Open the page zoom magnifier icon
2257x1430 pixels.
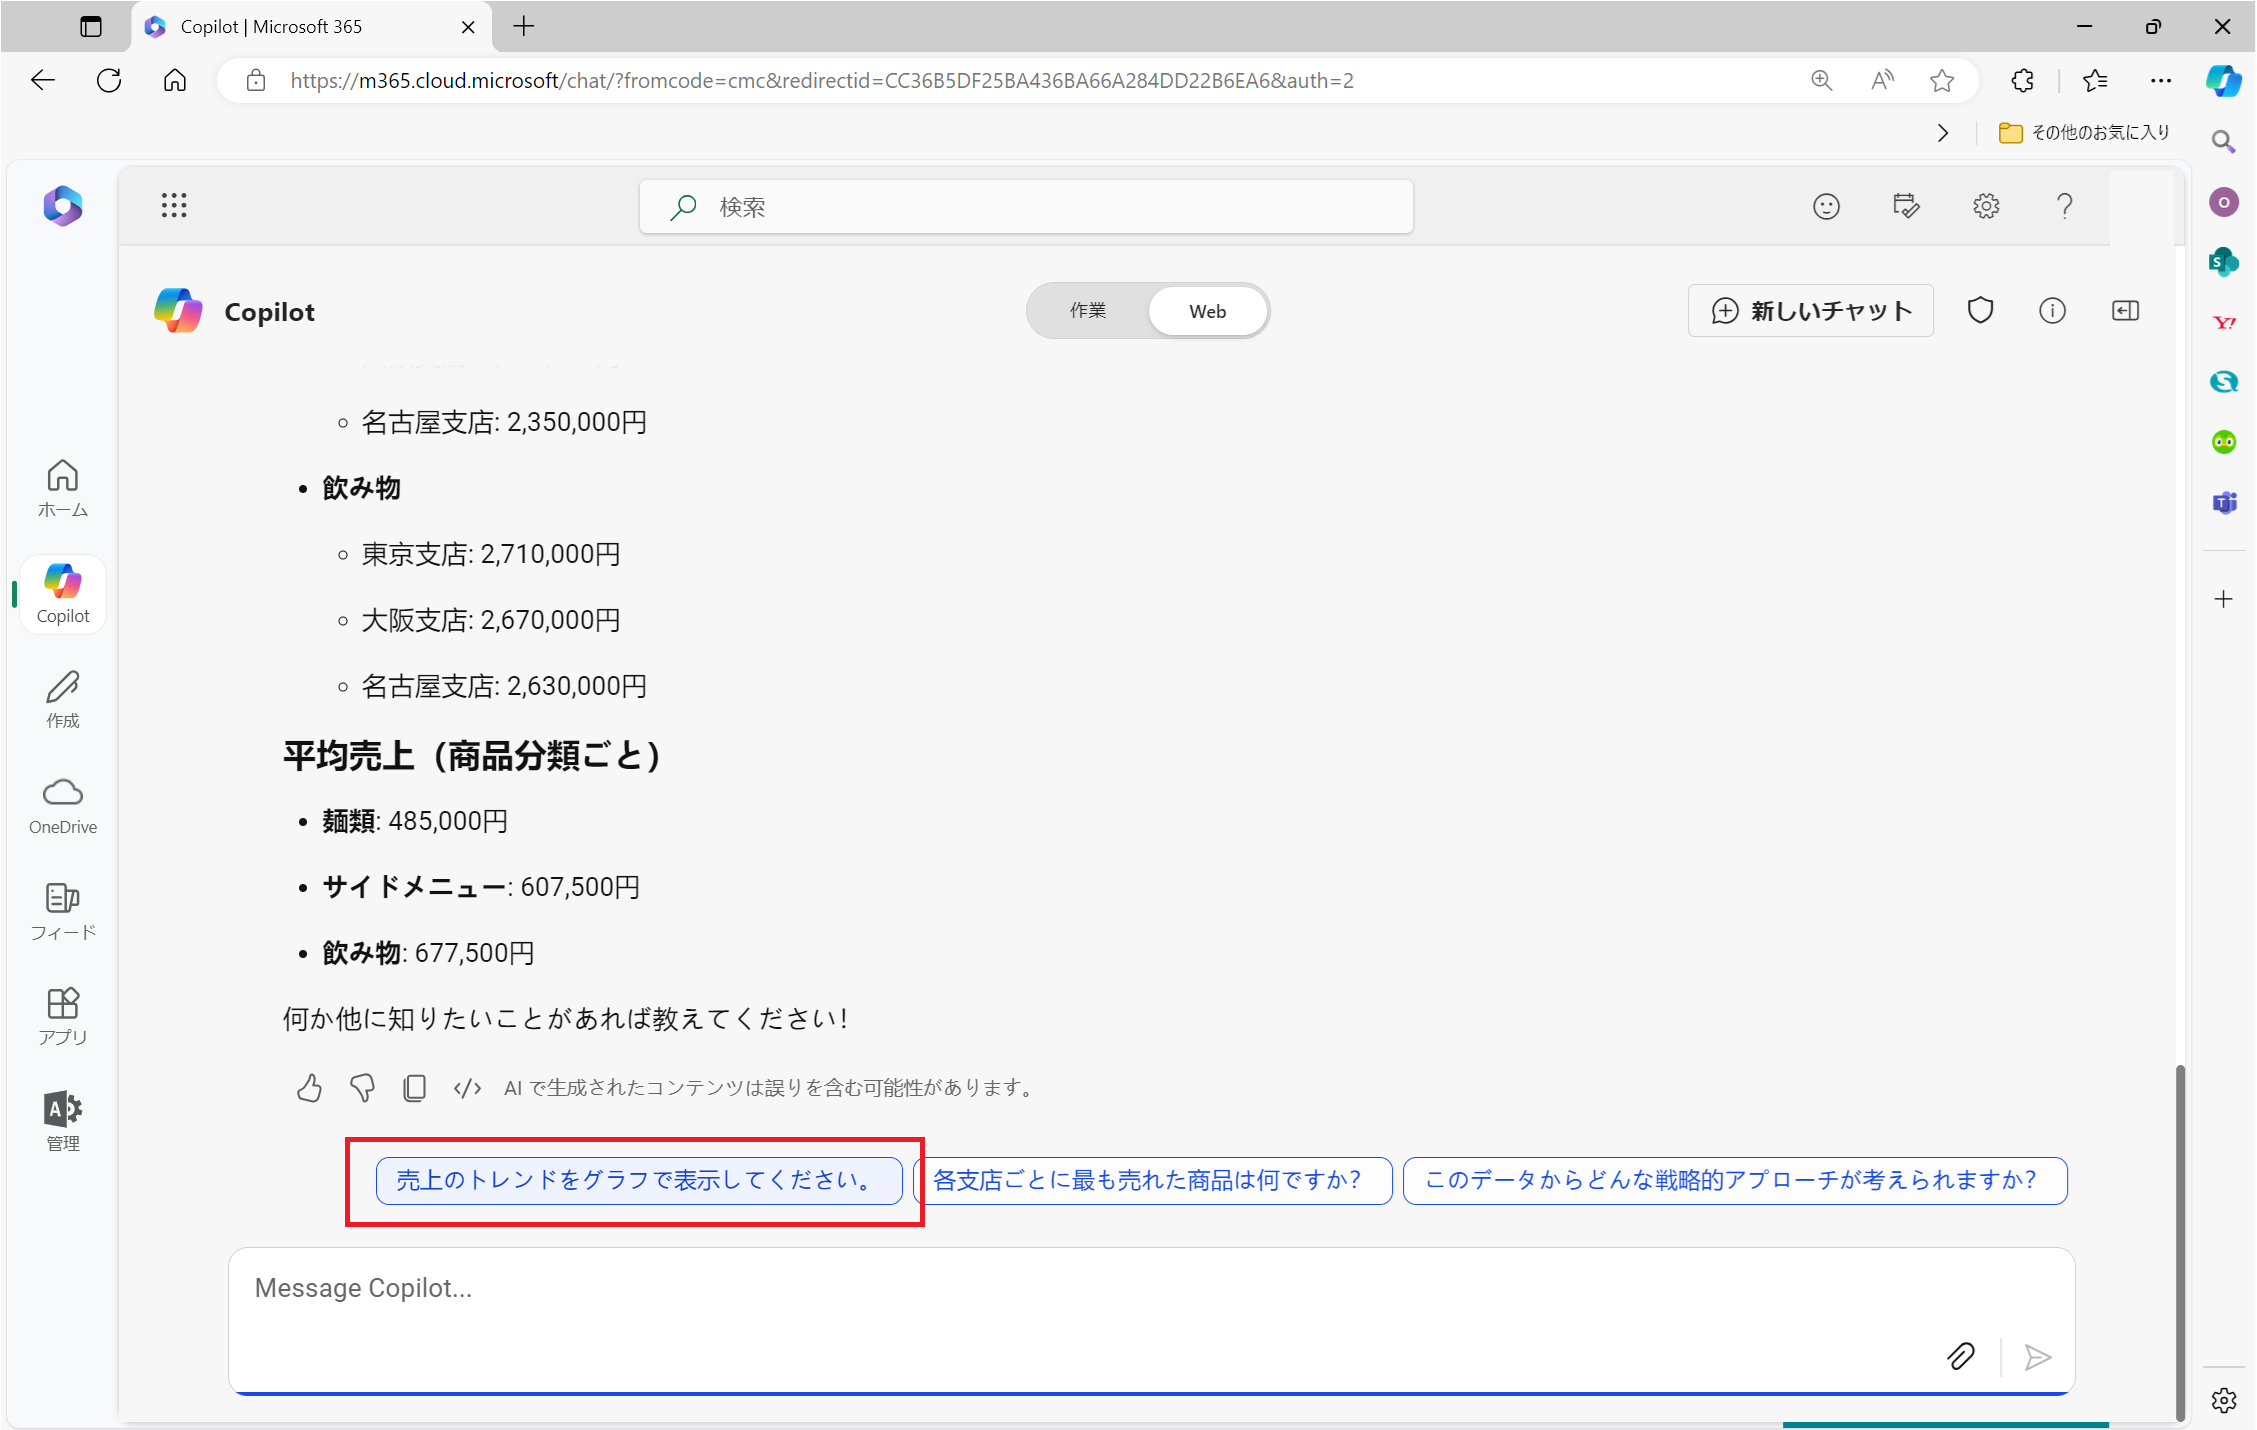pos(1822,80)
